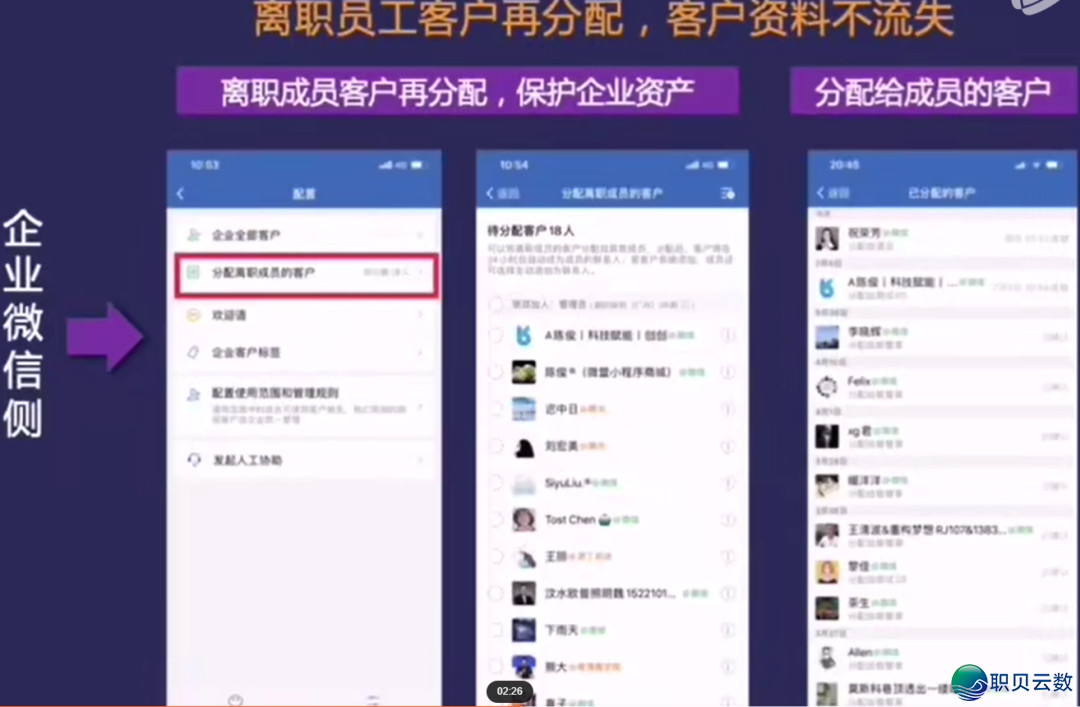1080x707 pixels.
Task: Click the 企业客户标签 tag icon
Action: (x=194, y=352)
